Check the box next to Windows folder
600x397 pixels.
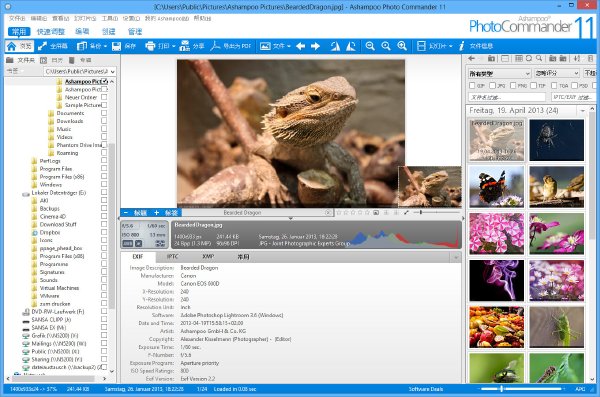pos(104,185)
